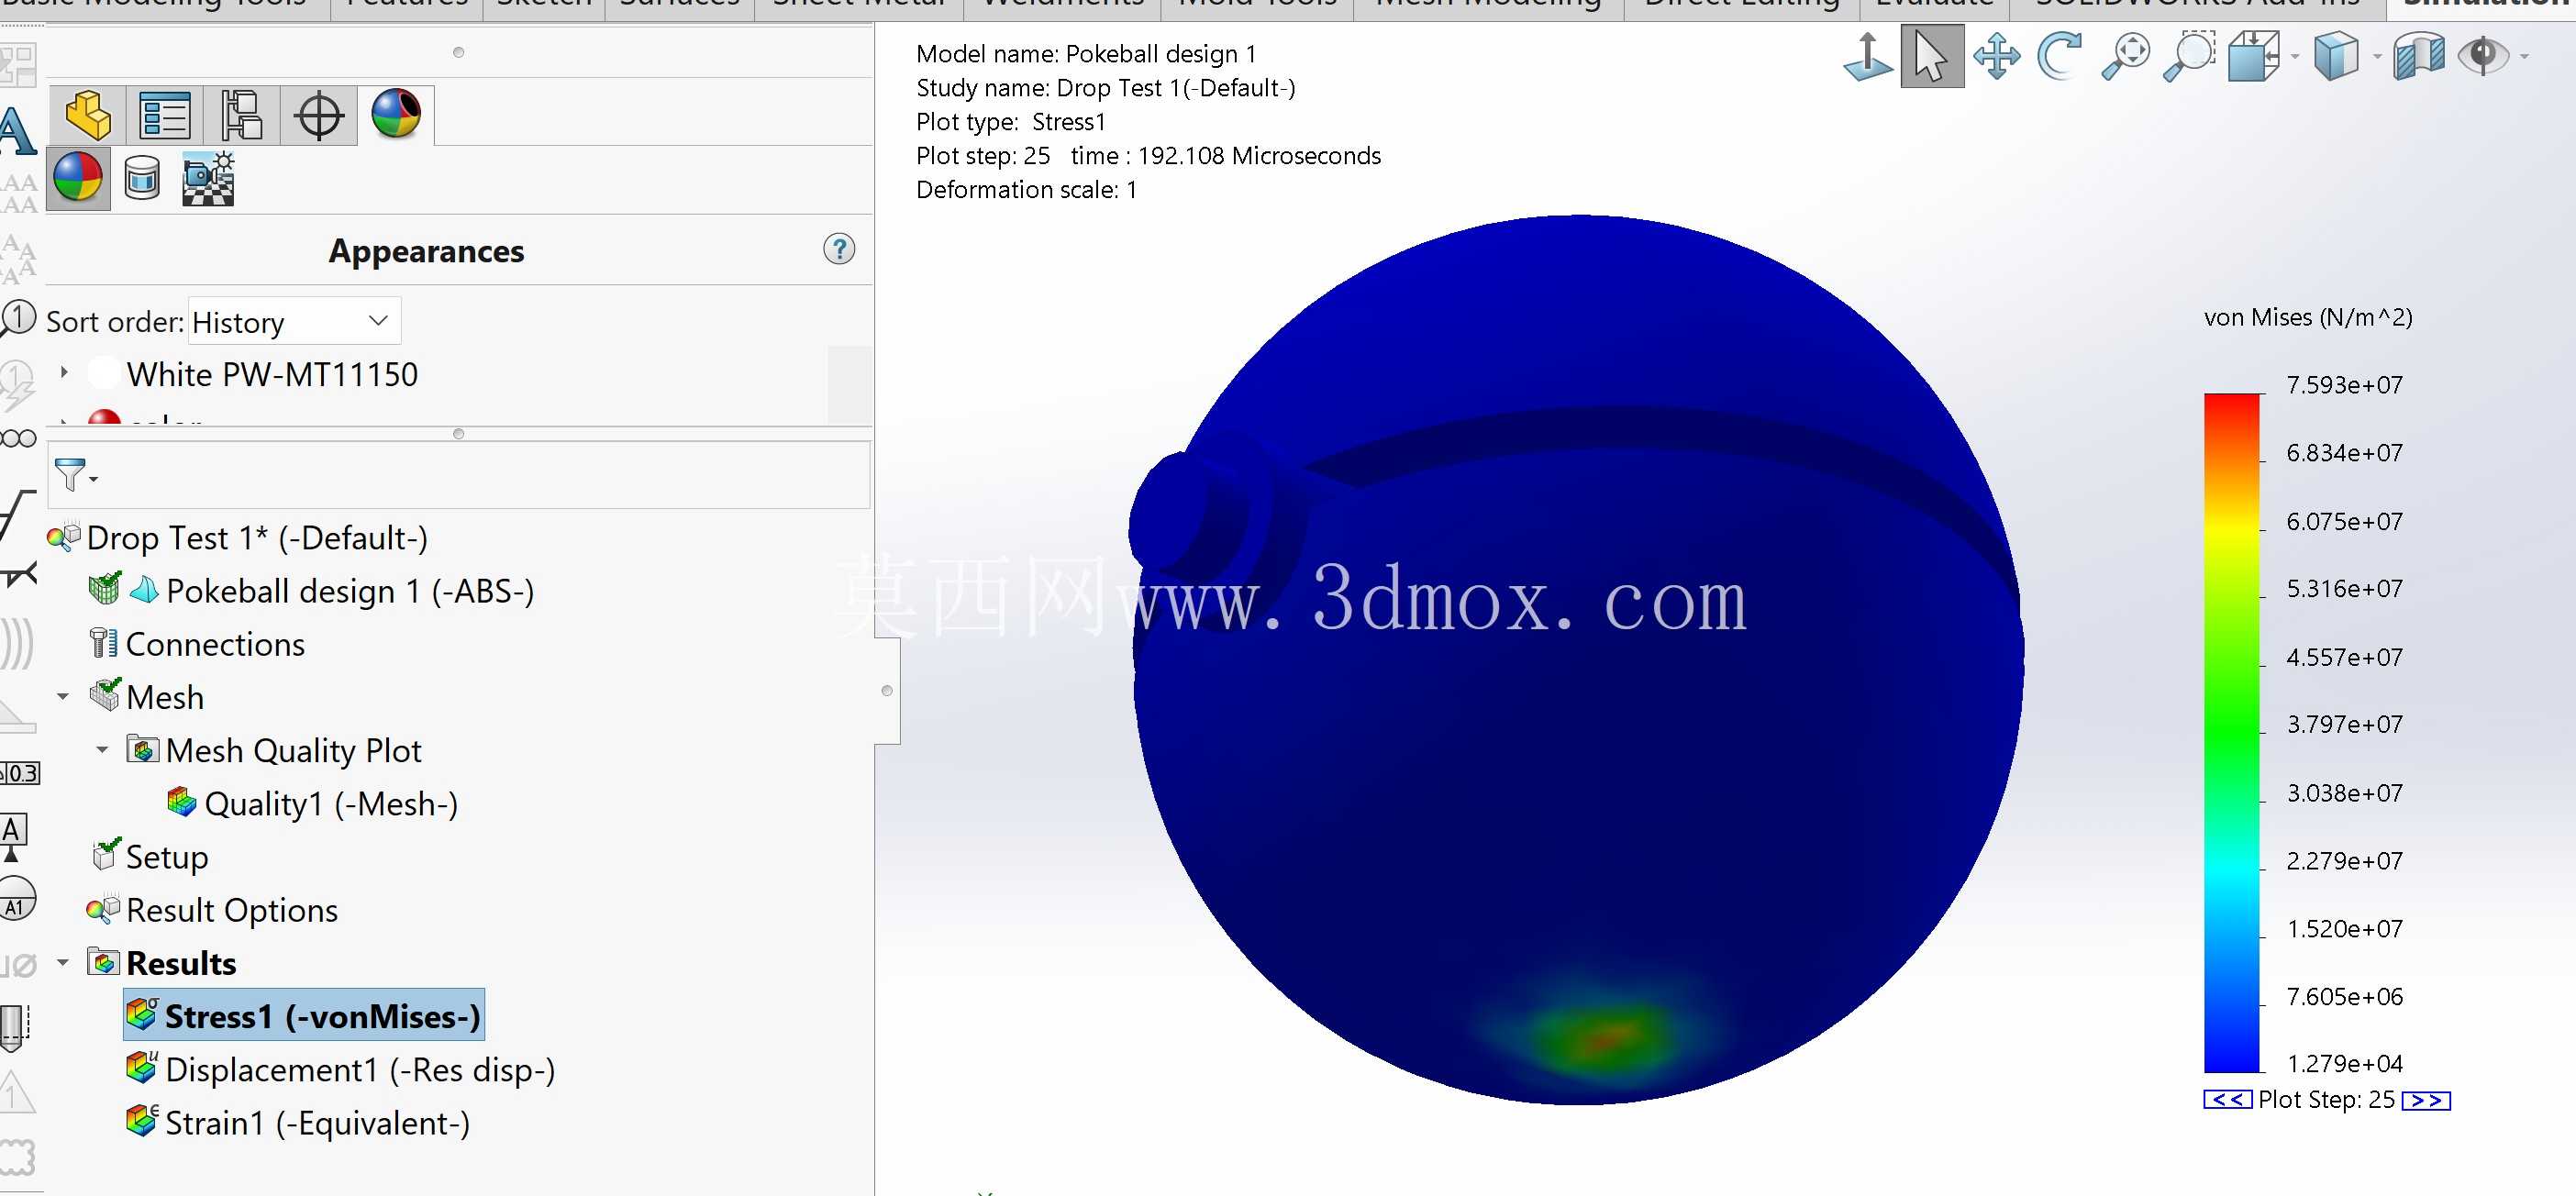Click the panel collapse handle beside viewport
The width and height of the screenshot is (2576, 1196).
[887, 691]
